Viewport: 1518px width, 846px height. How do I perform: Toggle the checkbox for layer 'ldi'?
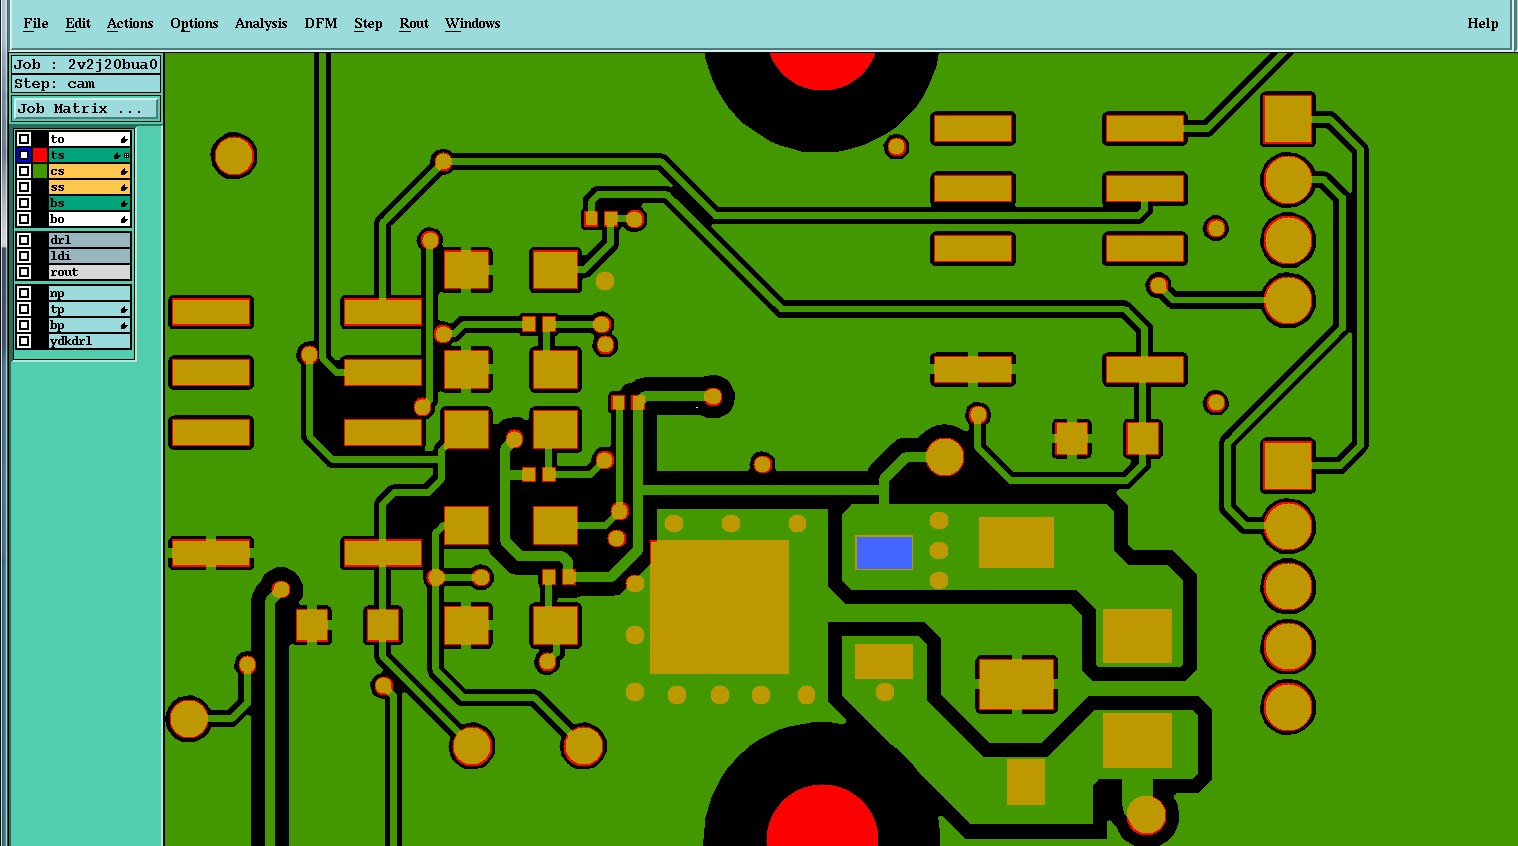(24, 256)
